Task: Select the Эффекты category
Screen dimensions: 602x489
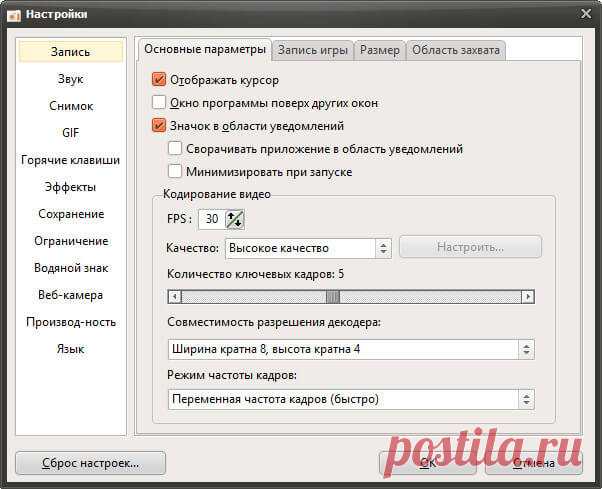Action: coord(71,187)
